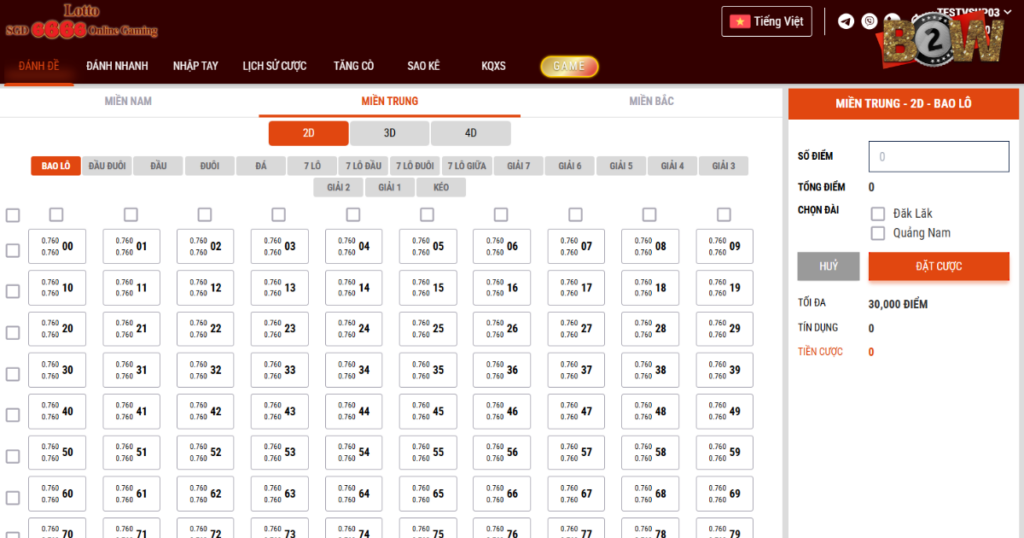The width and height of the screenshot is (1024, 538).
Task: Choose the ĐUÔI bet option
Action: click(x=210, y=166)
